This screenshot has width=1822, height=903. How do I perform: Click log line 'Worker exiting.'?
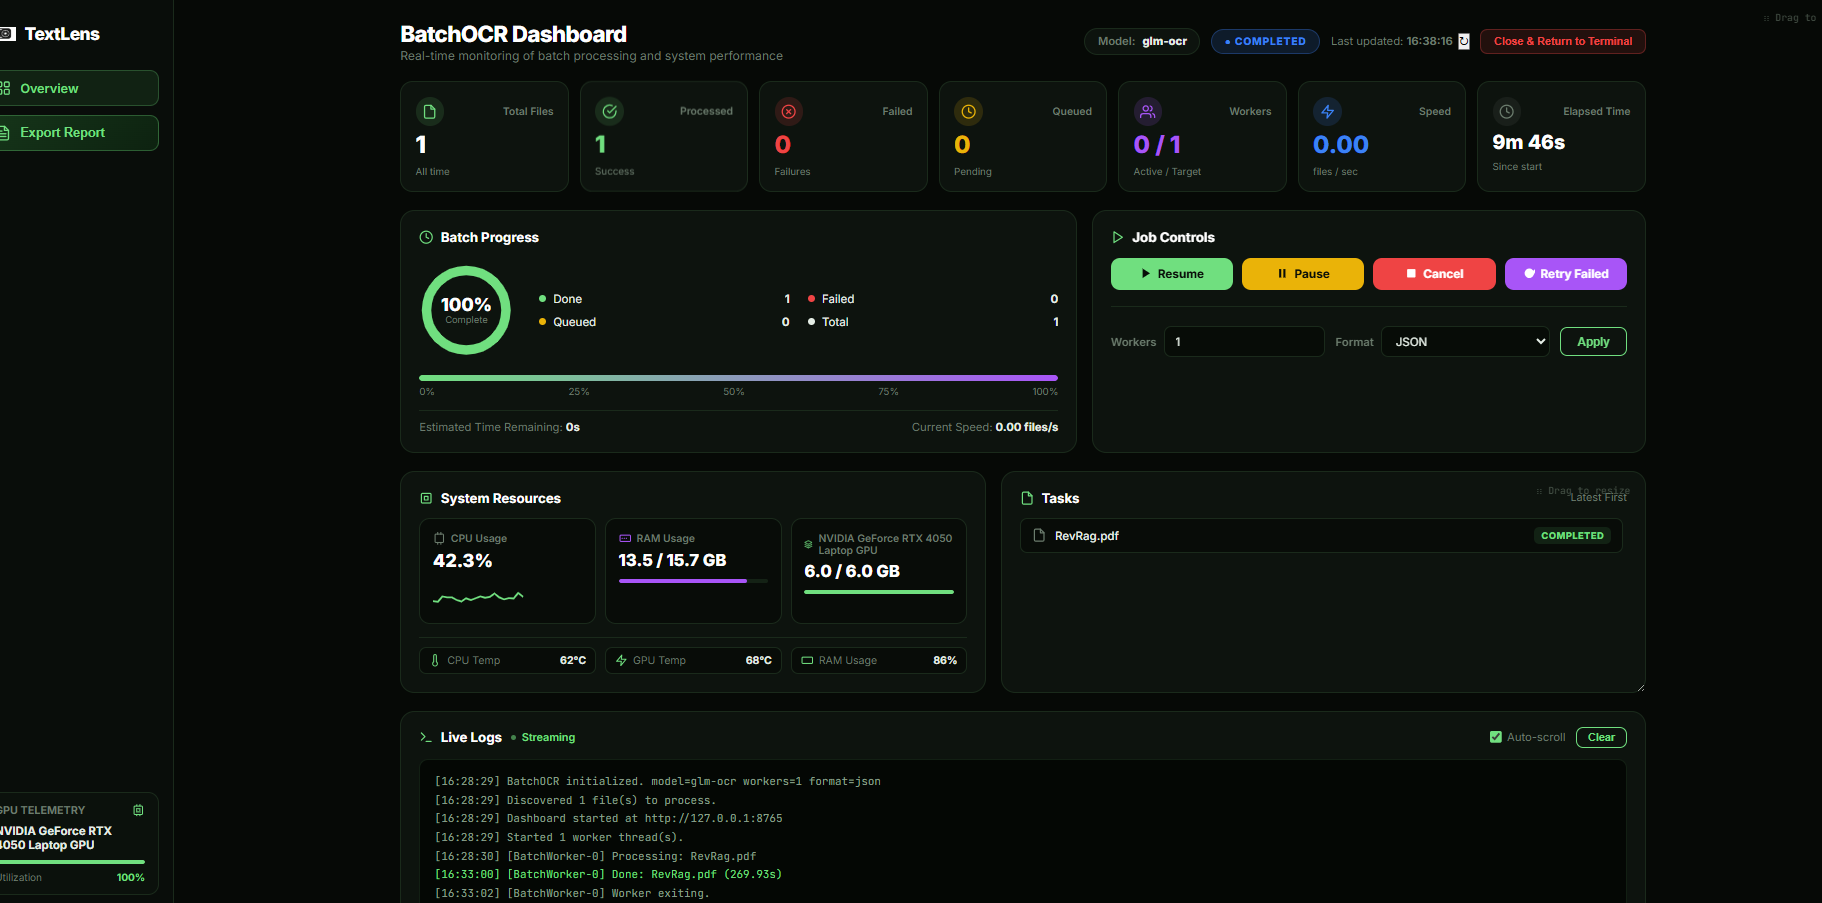pos(572,893)
